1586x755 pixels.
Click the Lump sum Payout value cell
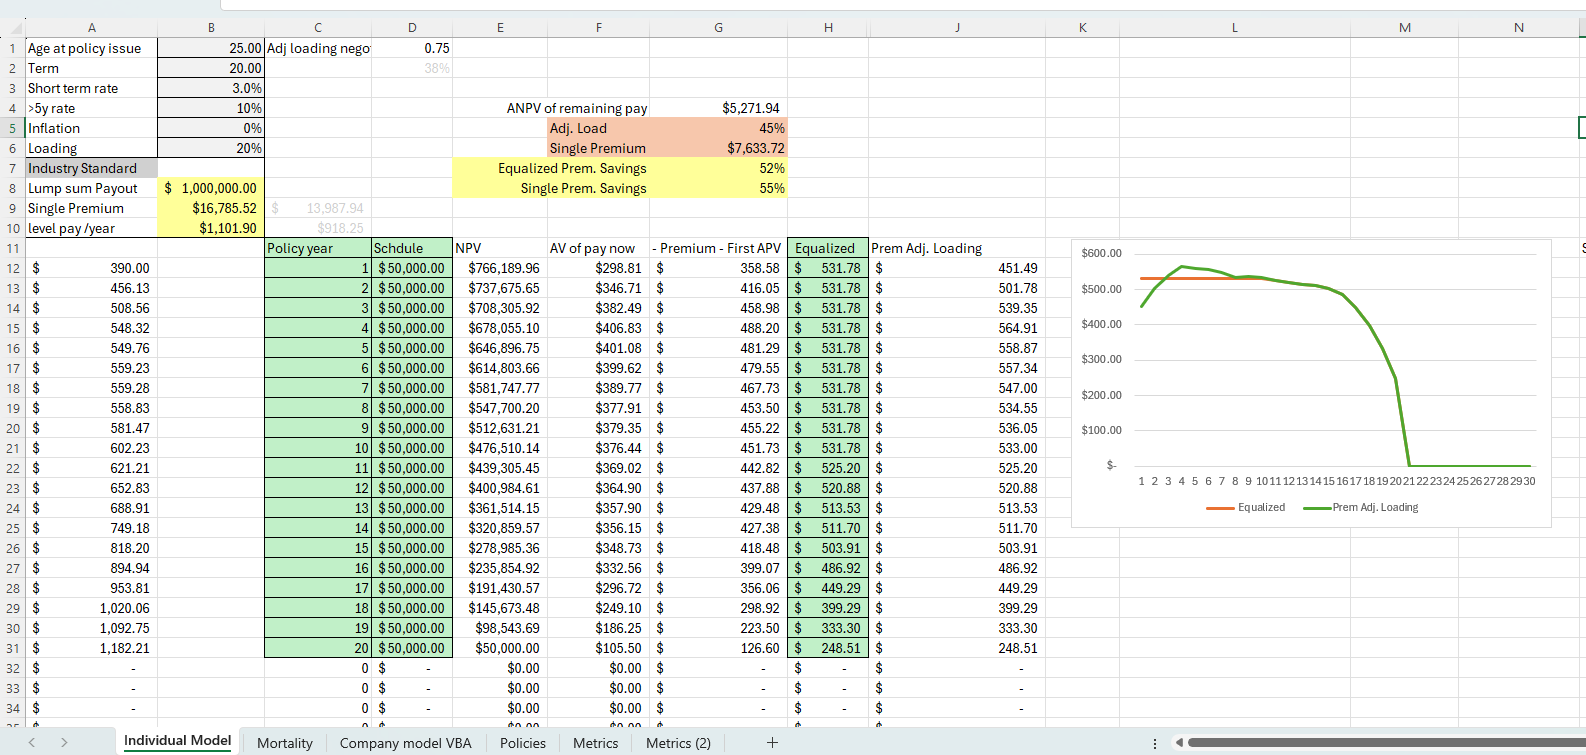tap(211, 188)
